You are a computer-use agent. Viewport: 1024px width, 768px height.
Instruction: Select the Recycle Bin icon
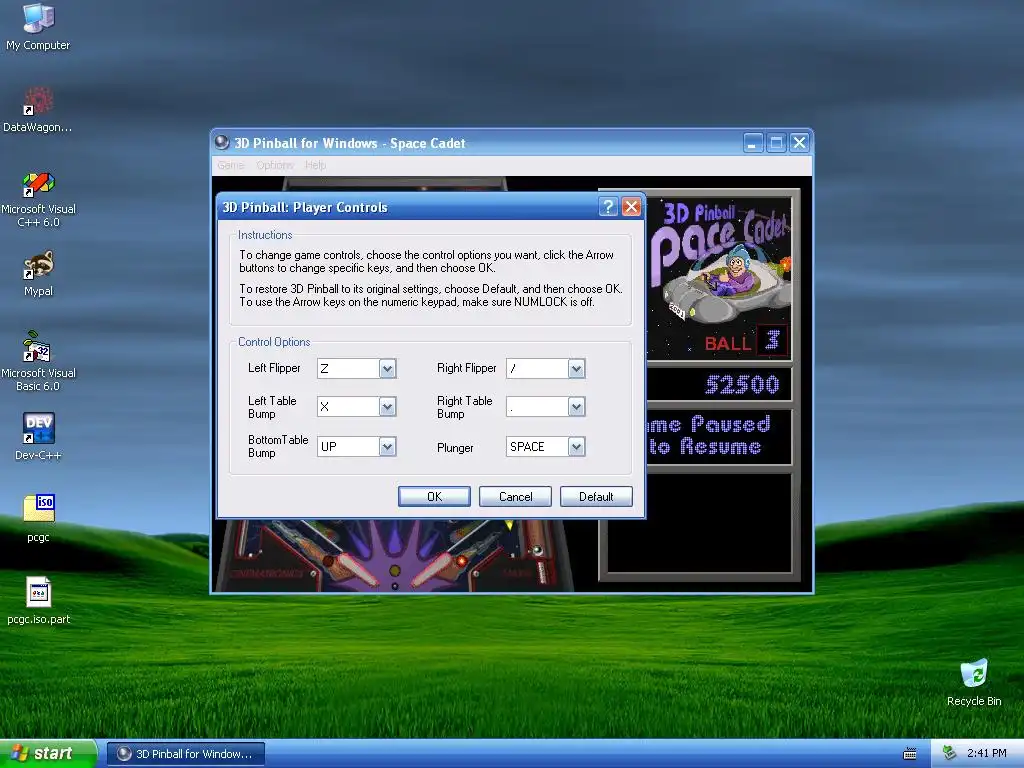[974, 682]
